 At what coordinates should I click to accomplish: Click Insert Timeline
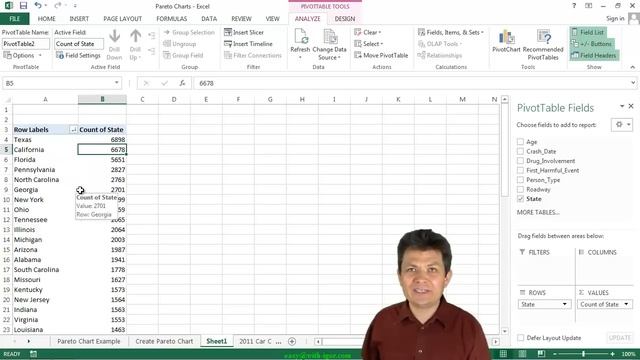[x=248, y=44]
